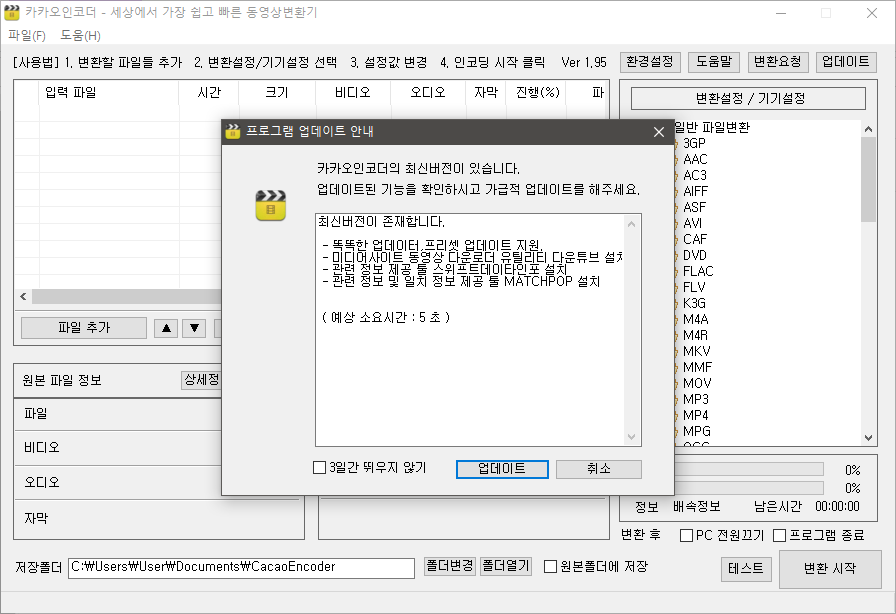Click the format list scroll-down arrow

tap(869, 438)
